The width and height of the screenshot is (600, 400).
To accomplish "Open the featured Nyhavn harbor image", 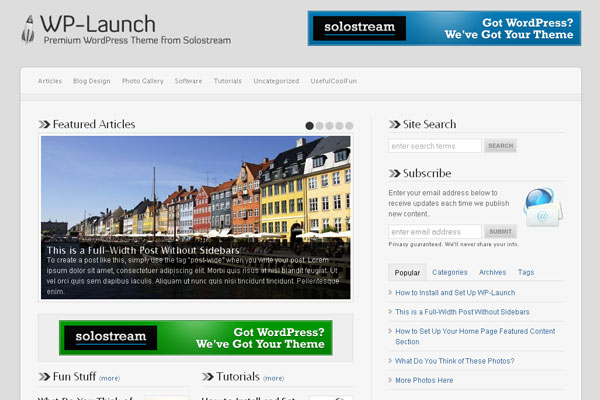I will pos(196,217).
